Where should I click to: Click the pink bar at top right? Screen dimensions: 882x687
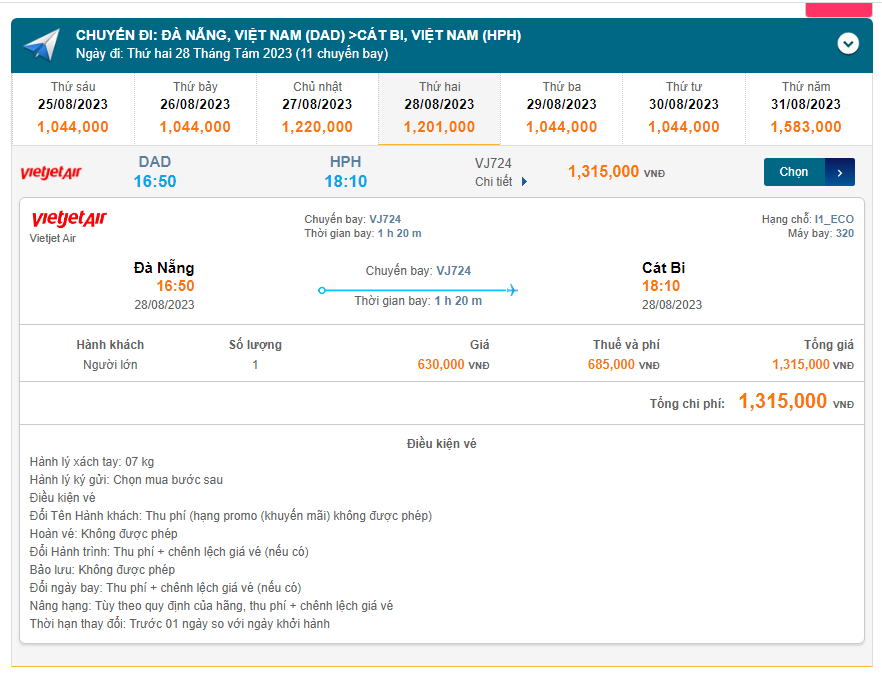(838, 8)
